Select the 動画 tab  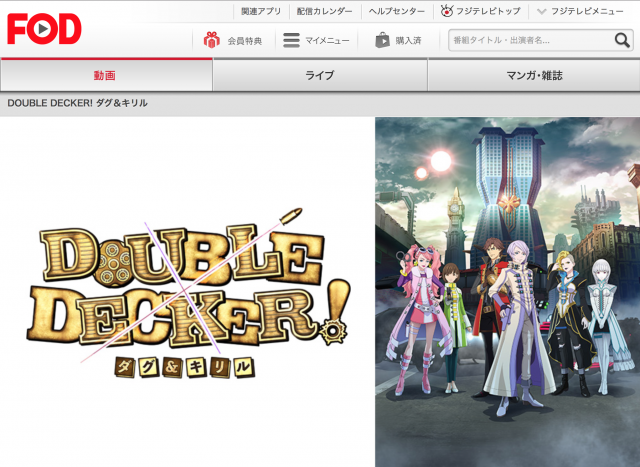pos(106,75)
